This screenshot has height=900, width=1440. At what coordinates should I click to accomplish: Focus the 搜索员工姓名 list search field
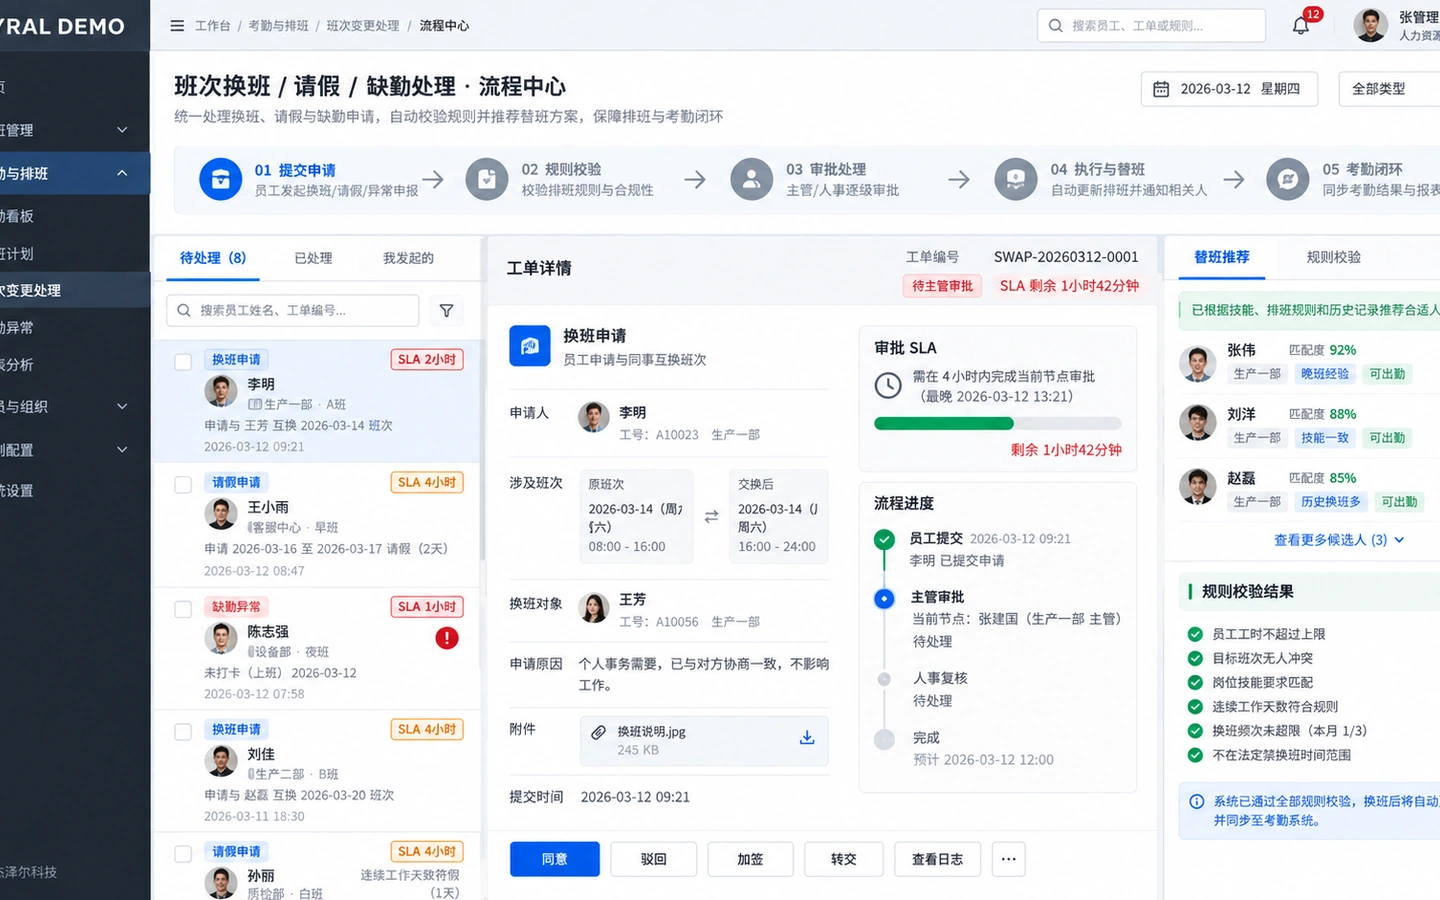click(x=293, y=311)
